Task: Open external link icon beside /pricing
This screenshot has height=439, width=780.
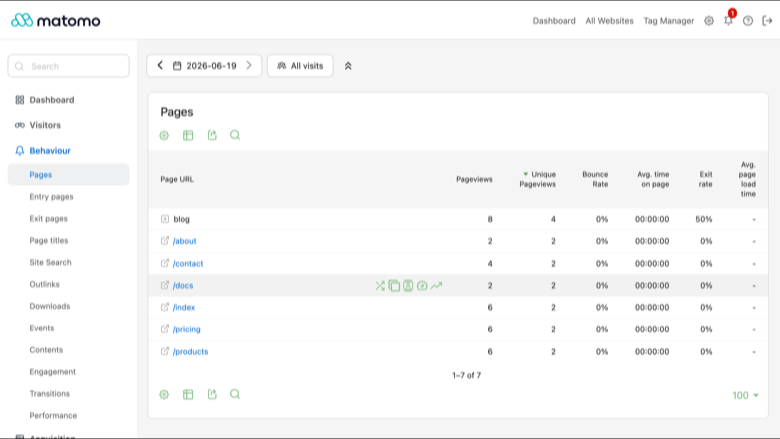Action: point(165,329)
